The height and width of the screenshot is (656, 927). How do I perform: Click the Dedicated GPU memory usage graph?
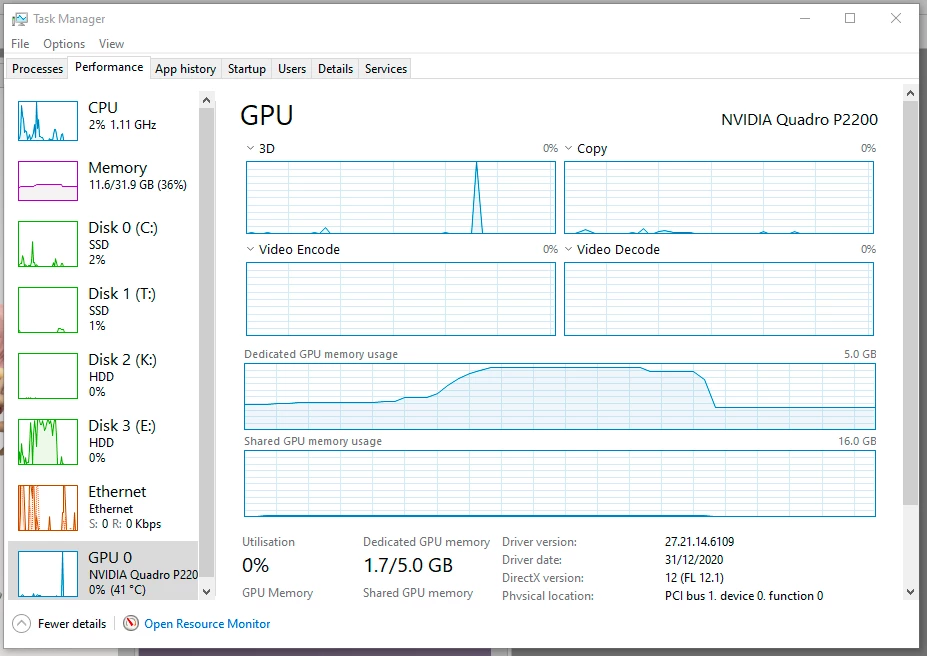point(560,396)
